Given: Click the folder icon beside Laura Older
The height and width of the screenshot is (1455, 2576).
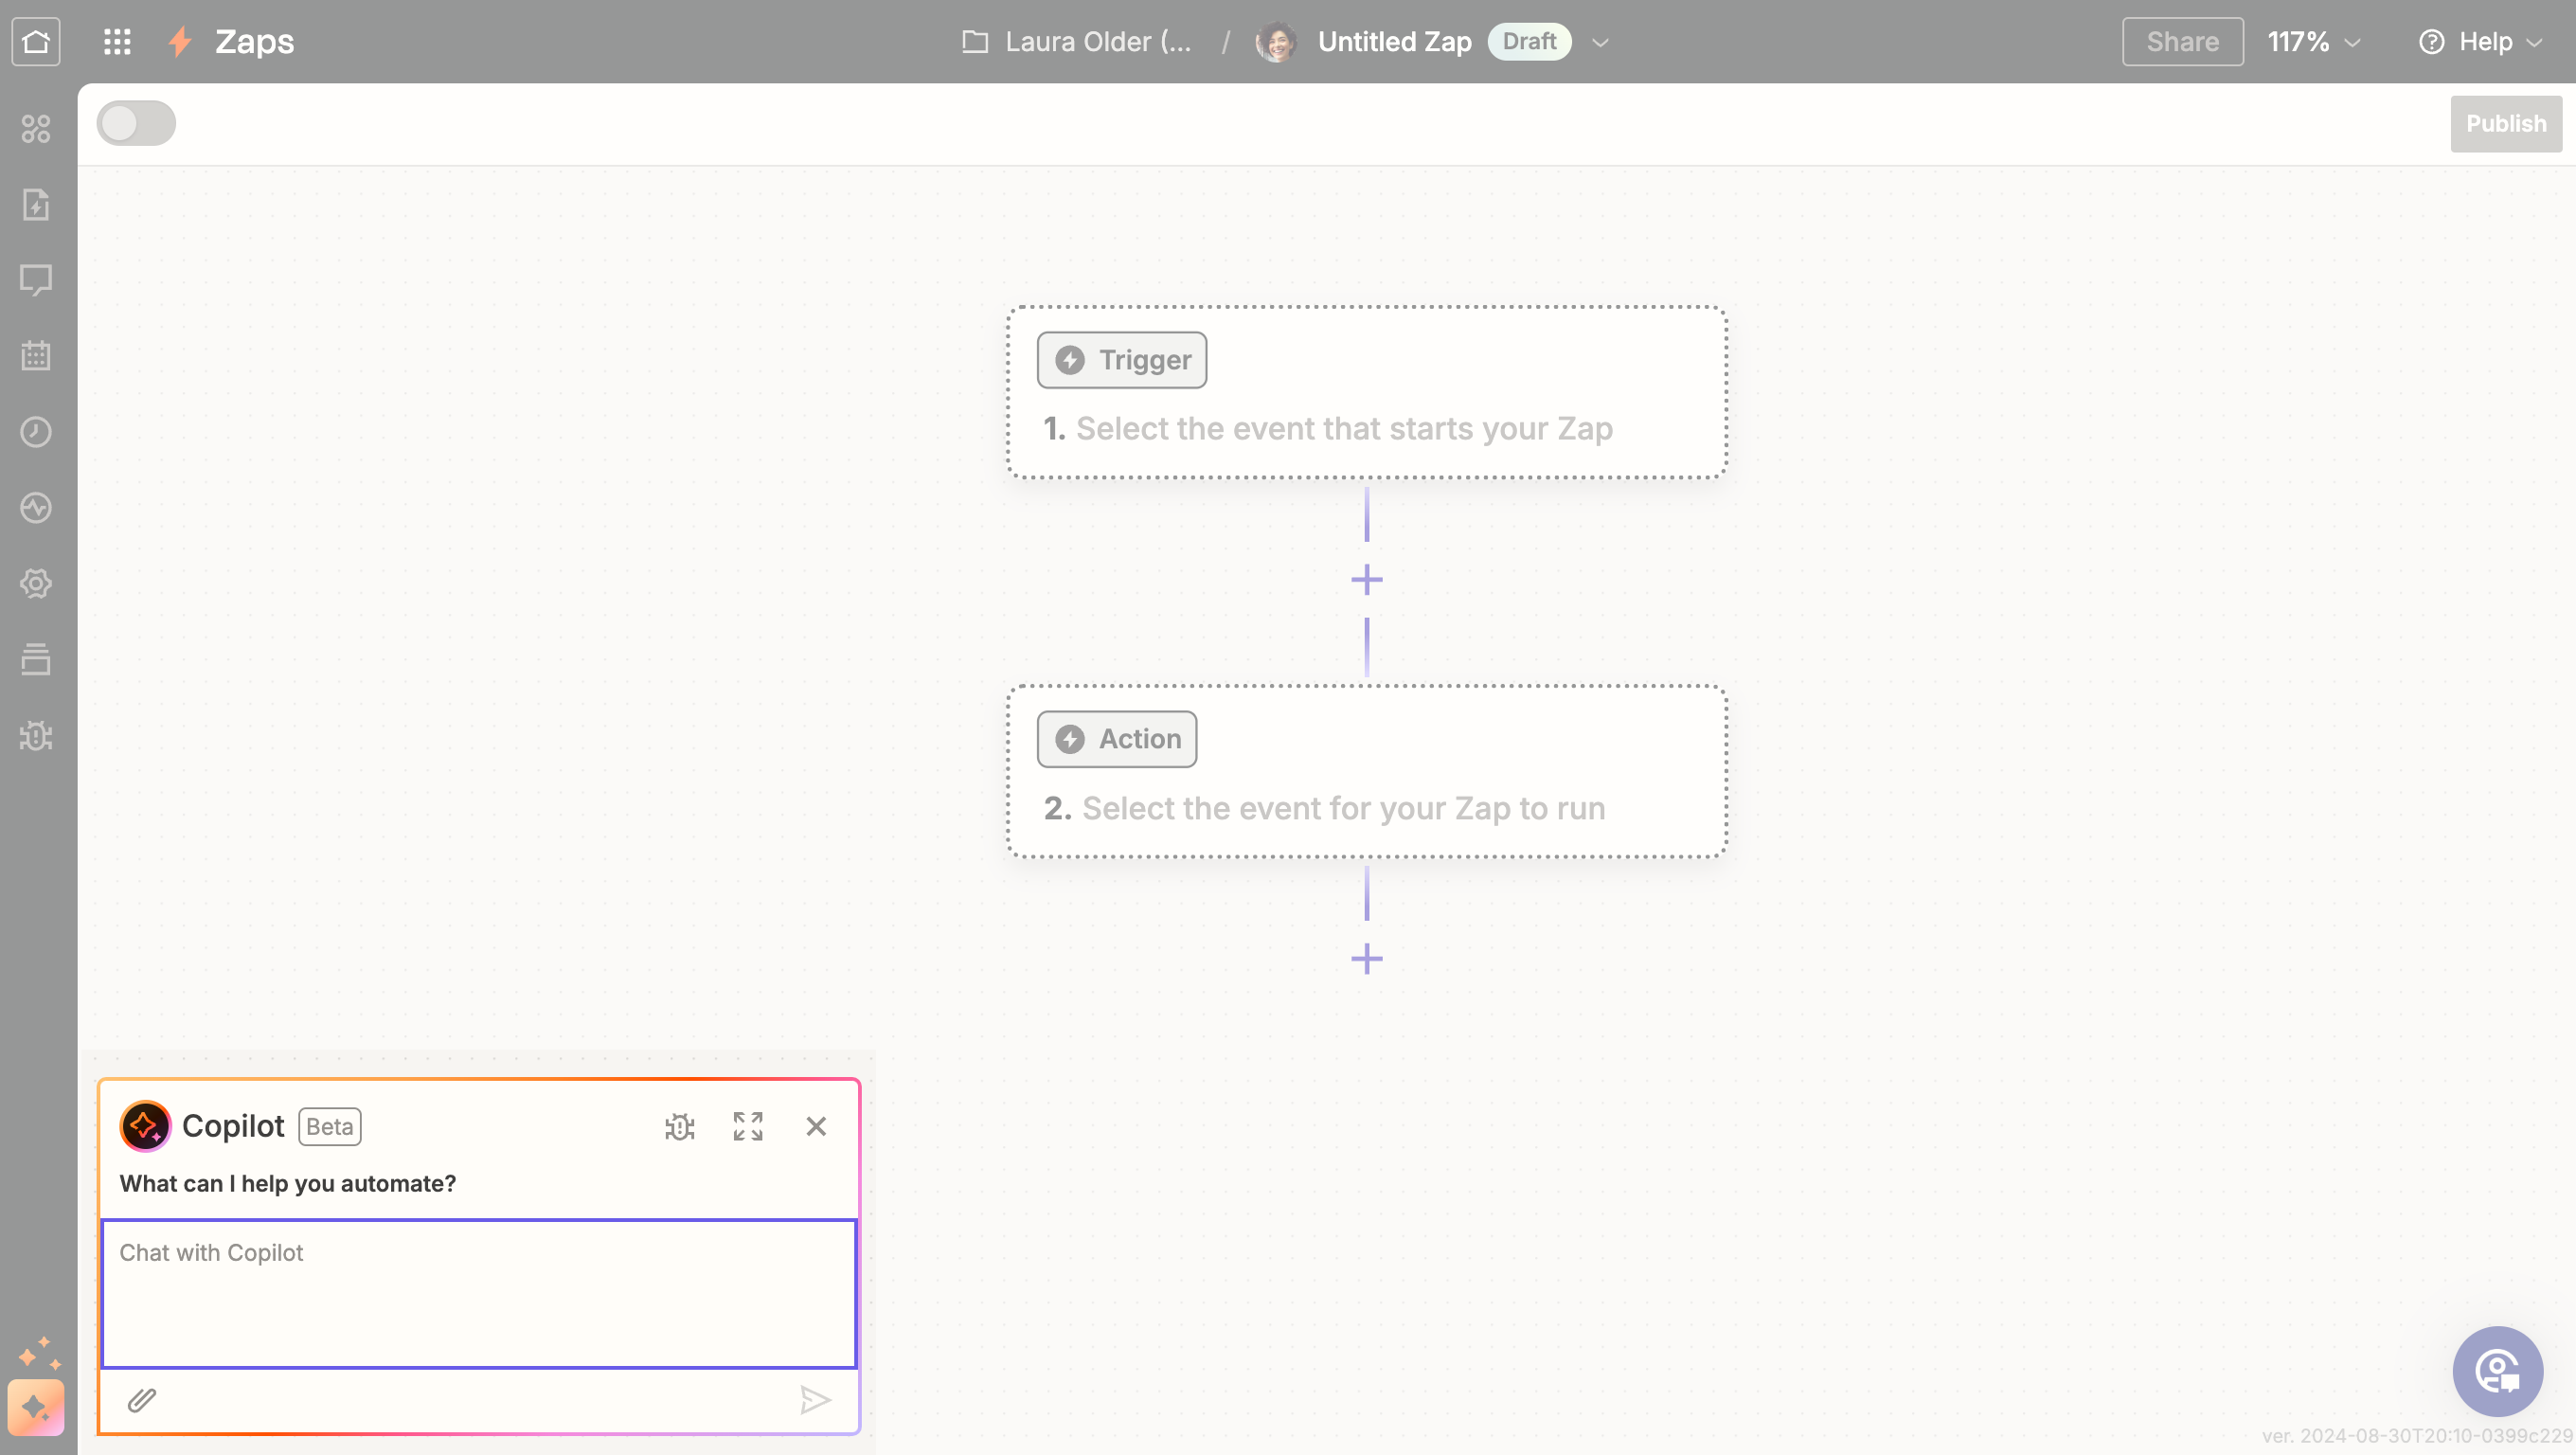Looking at the screenshot, I should pos(975,41).
